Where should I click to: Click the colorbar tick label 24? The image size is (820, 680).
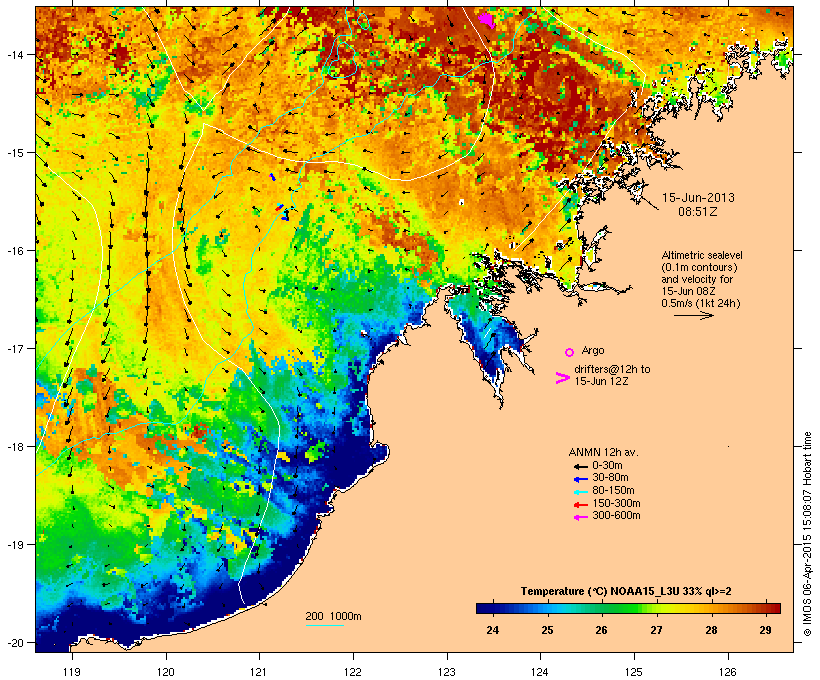point(493,630)
